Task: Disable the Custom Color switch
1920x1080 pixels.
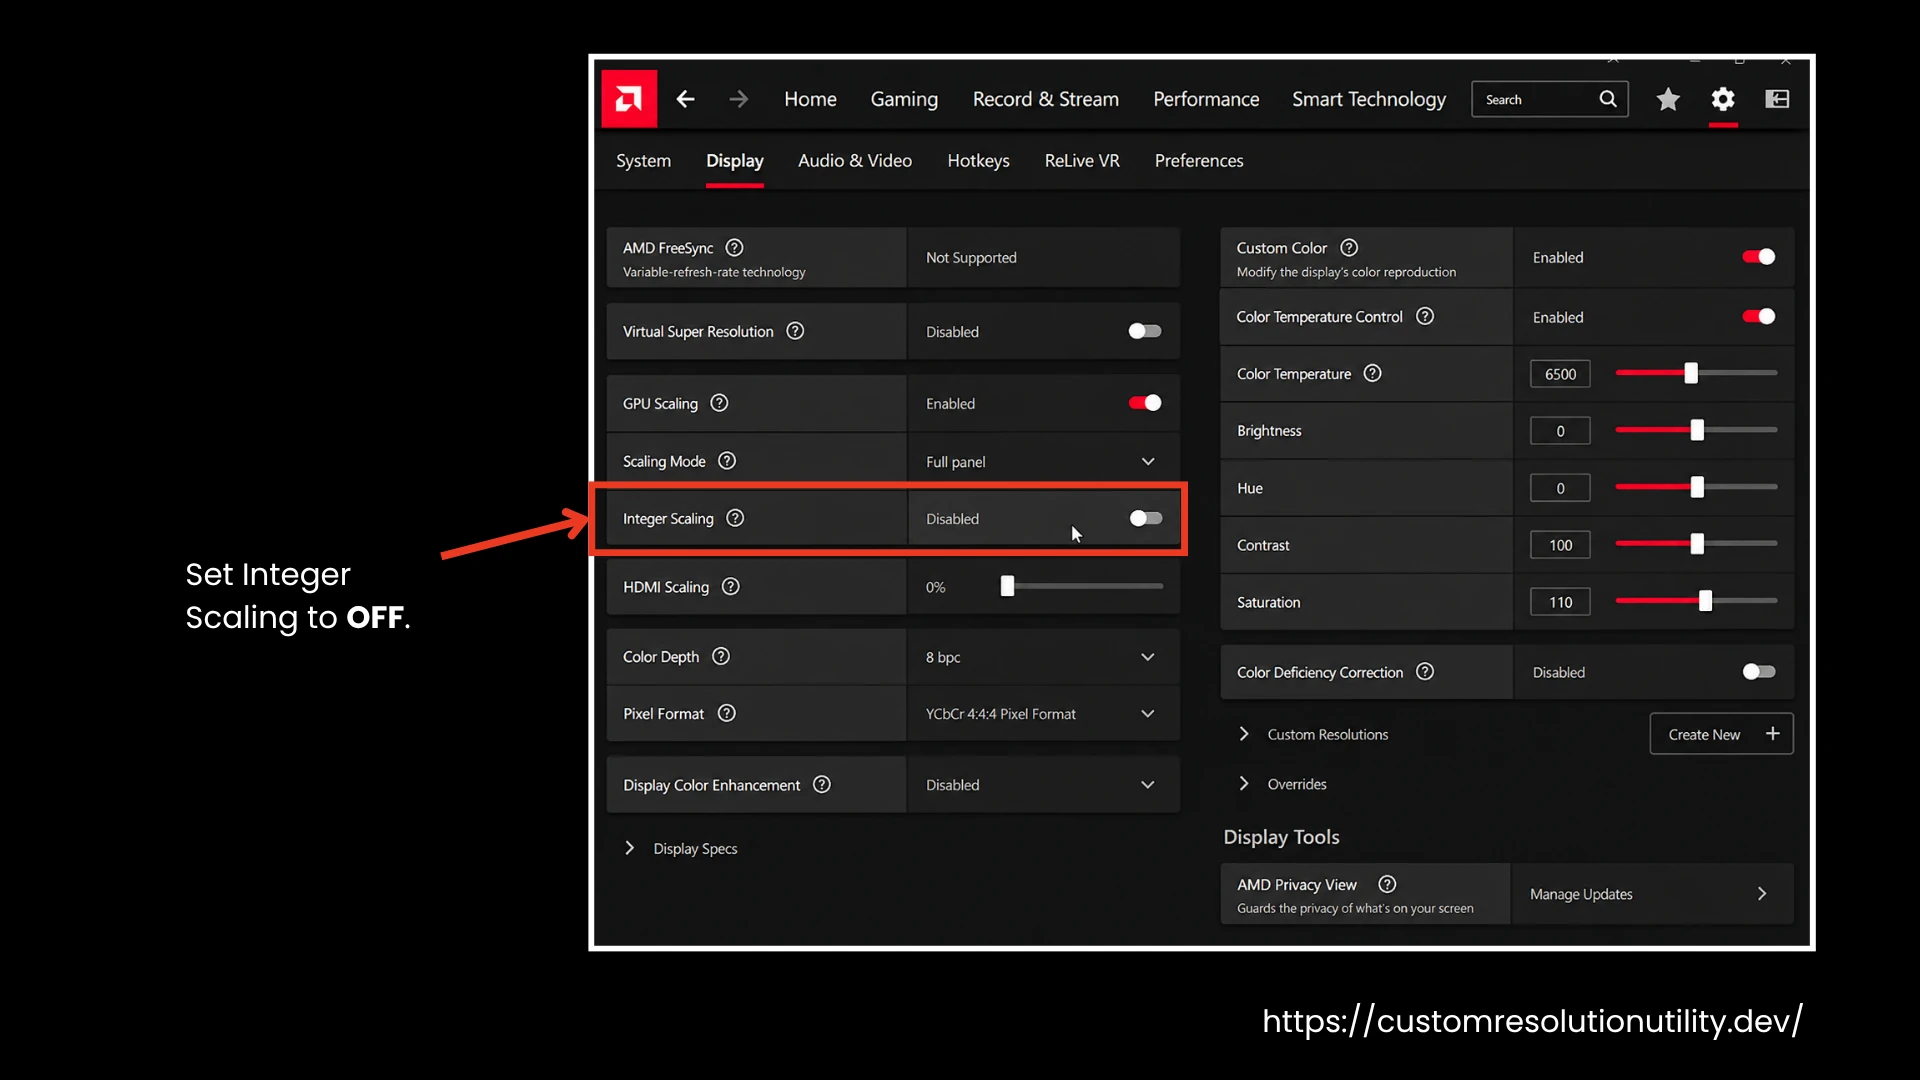Action: coord(1759,257)
